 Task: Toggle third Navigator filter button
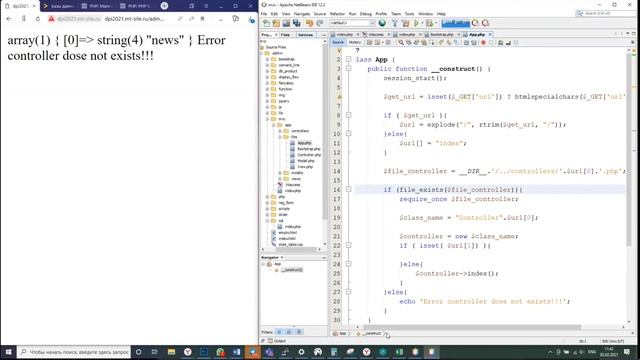click(x=299, y=332)
